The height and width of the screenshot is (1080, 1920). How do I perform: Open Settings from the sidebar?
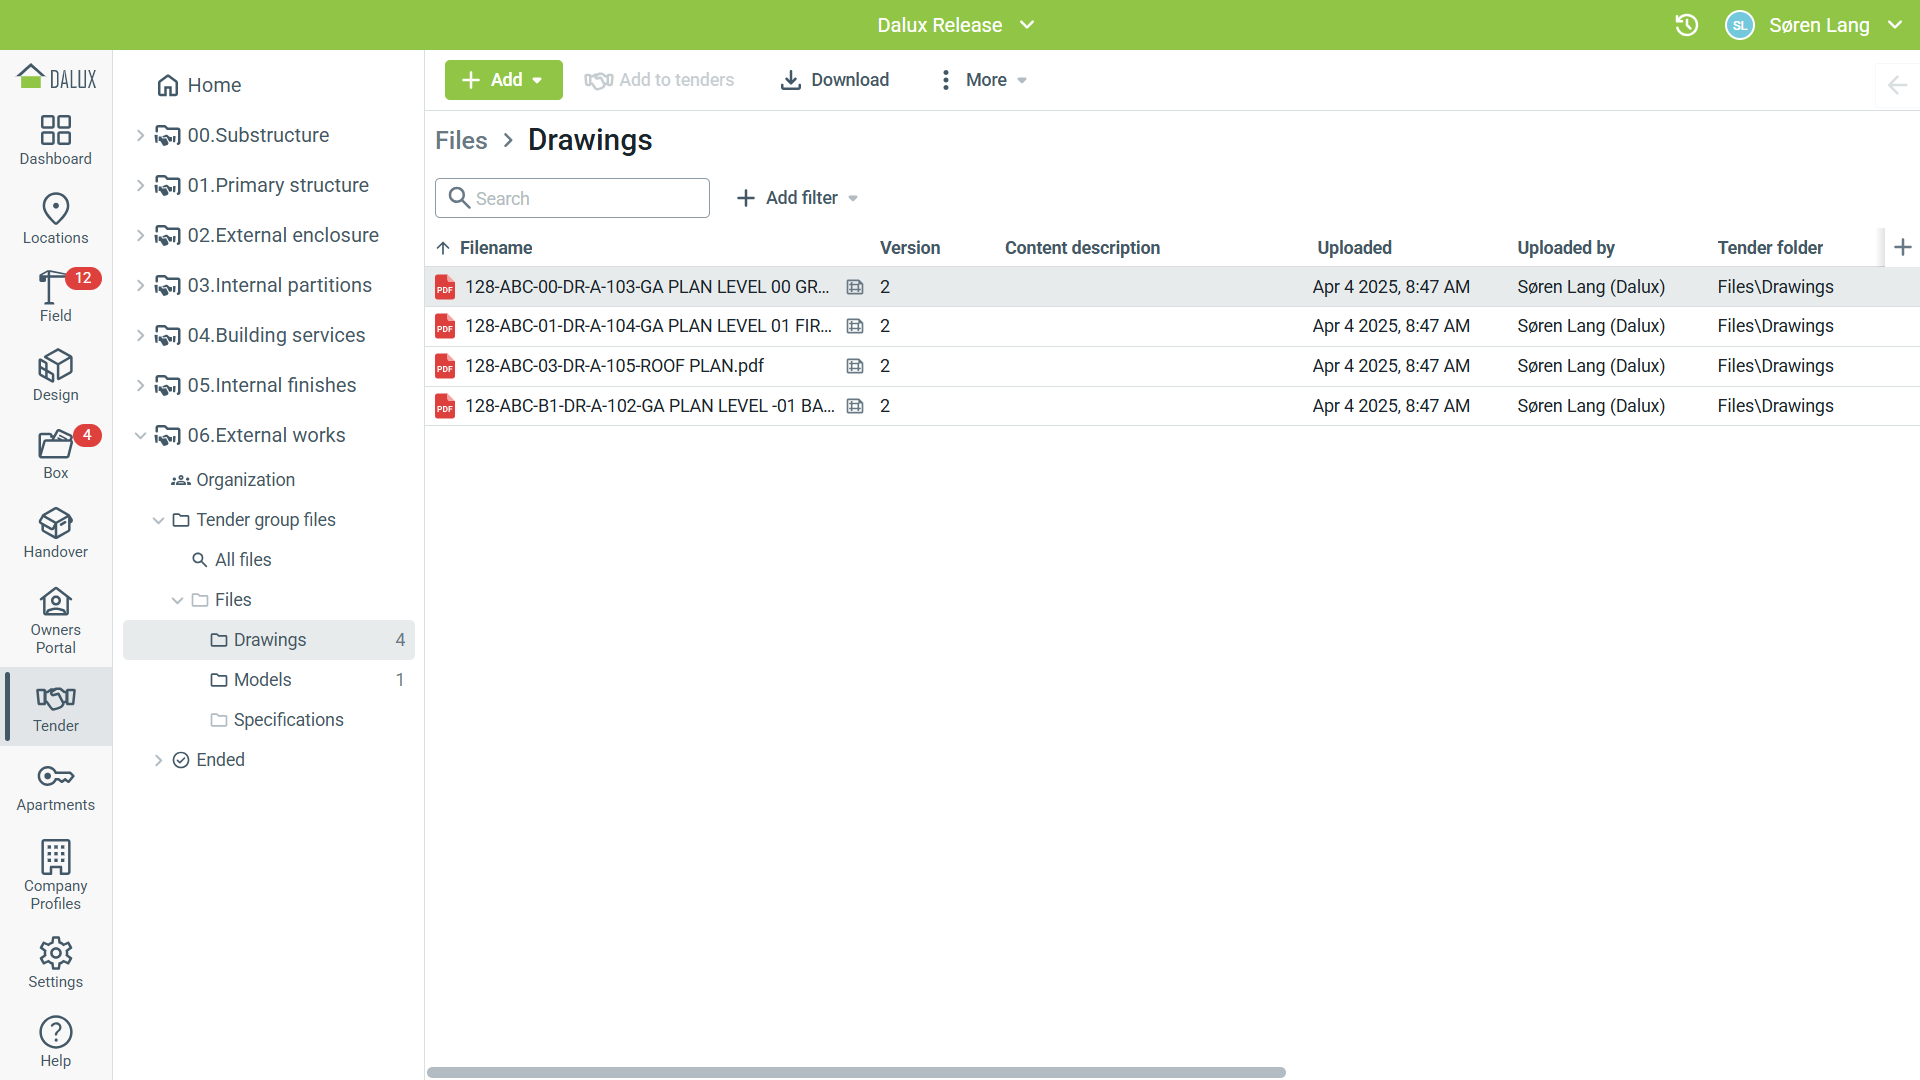pyautogui.click(x=56, y=963)
